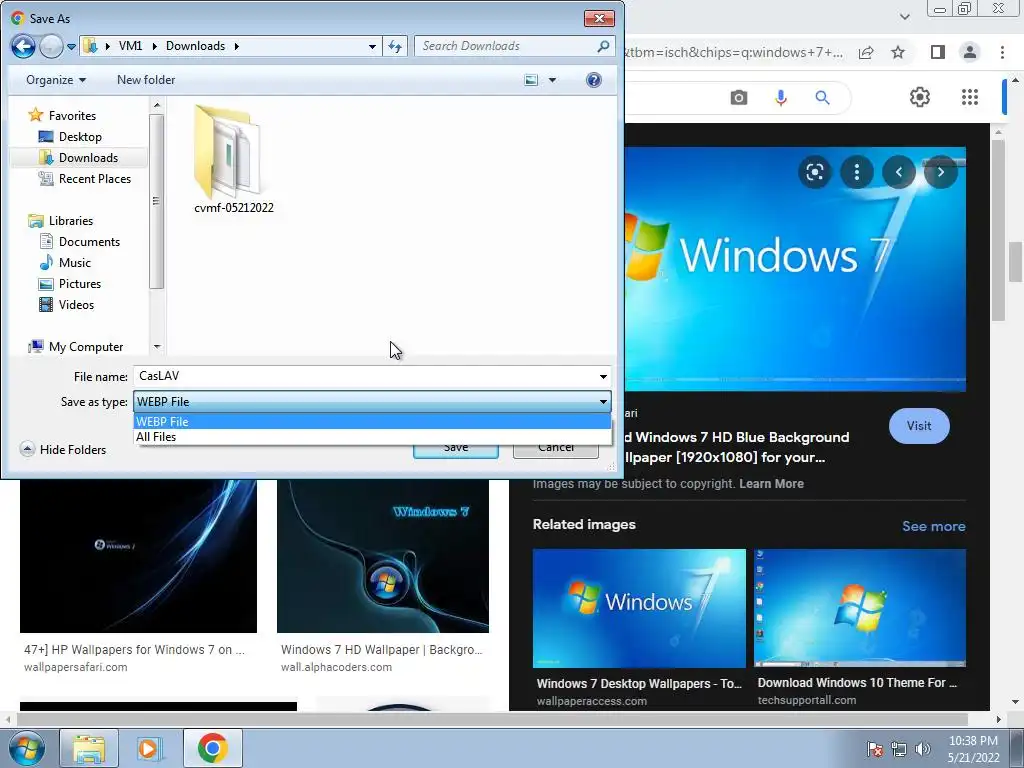Click the address bar history dropdown arrow
Viewport: 1024px width, 768px height.
[x=372, y=46]
